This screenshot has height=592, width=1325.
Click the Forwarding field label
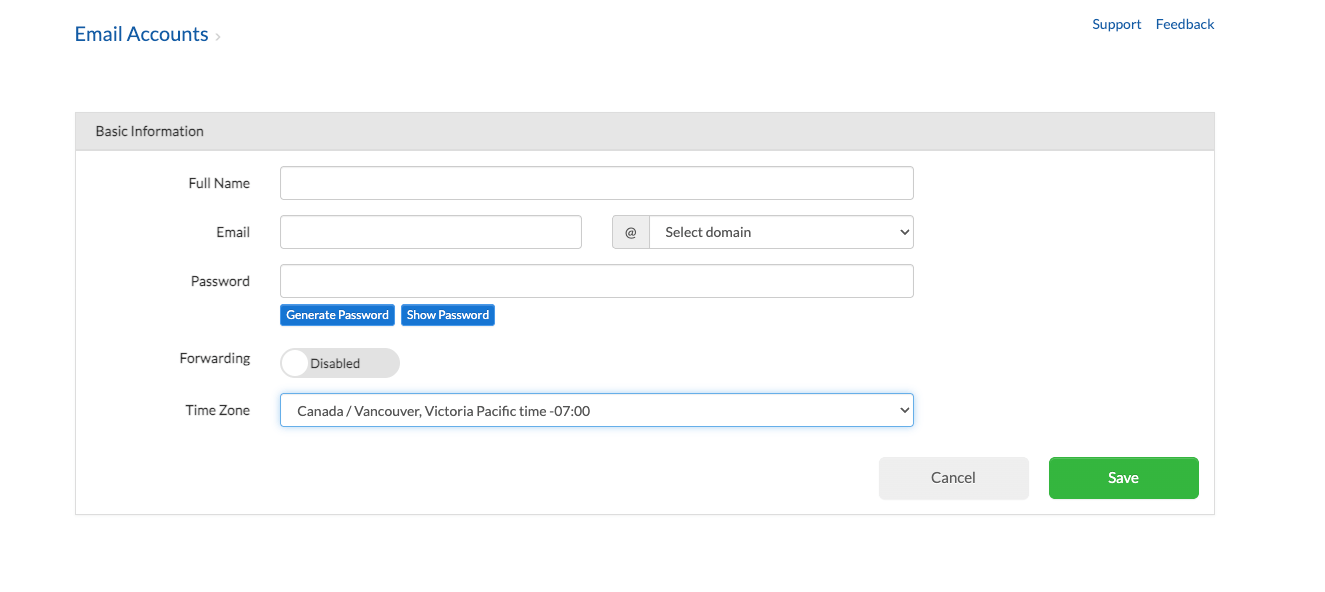click(x=215, y=358)
